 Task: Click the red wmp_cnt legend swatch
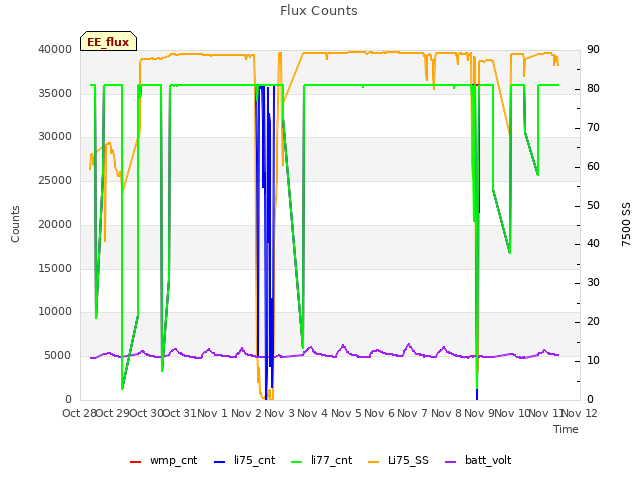click(x=136, y=462)
